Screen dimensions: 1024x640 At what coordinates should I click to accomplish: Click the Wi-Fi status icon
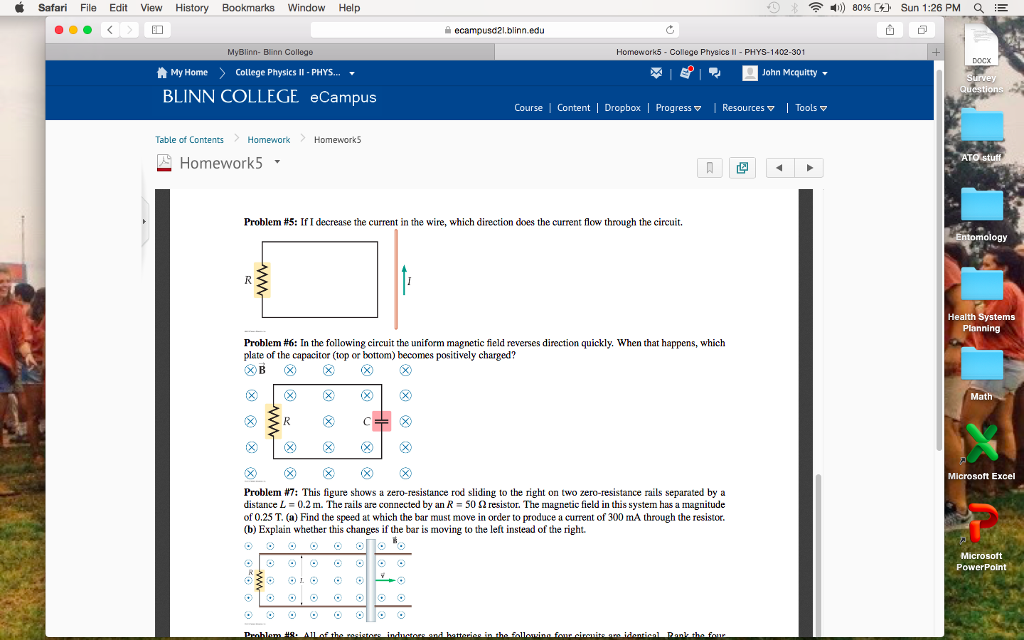coord(815,8)
